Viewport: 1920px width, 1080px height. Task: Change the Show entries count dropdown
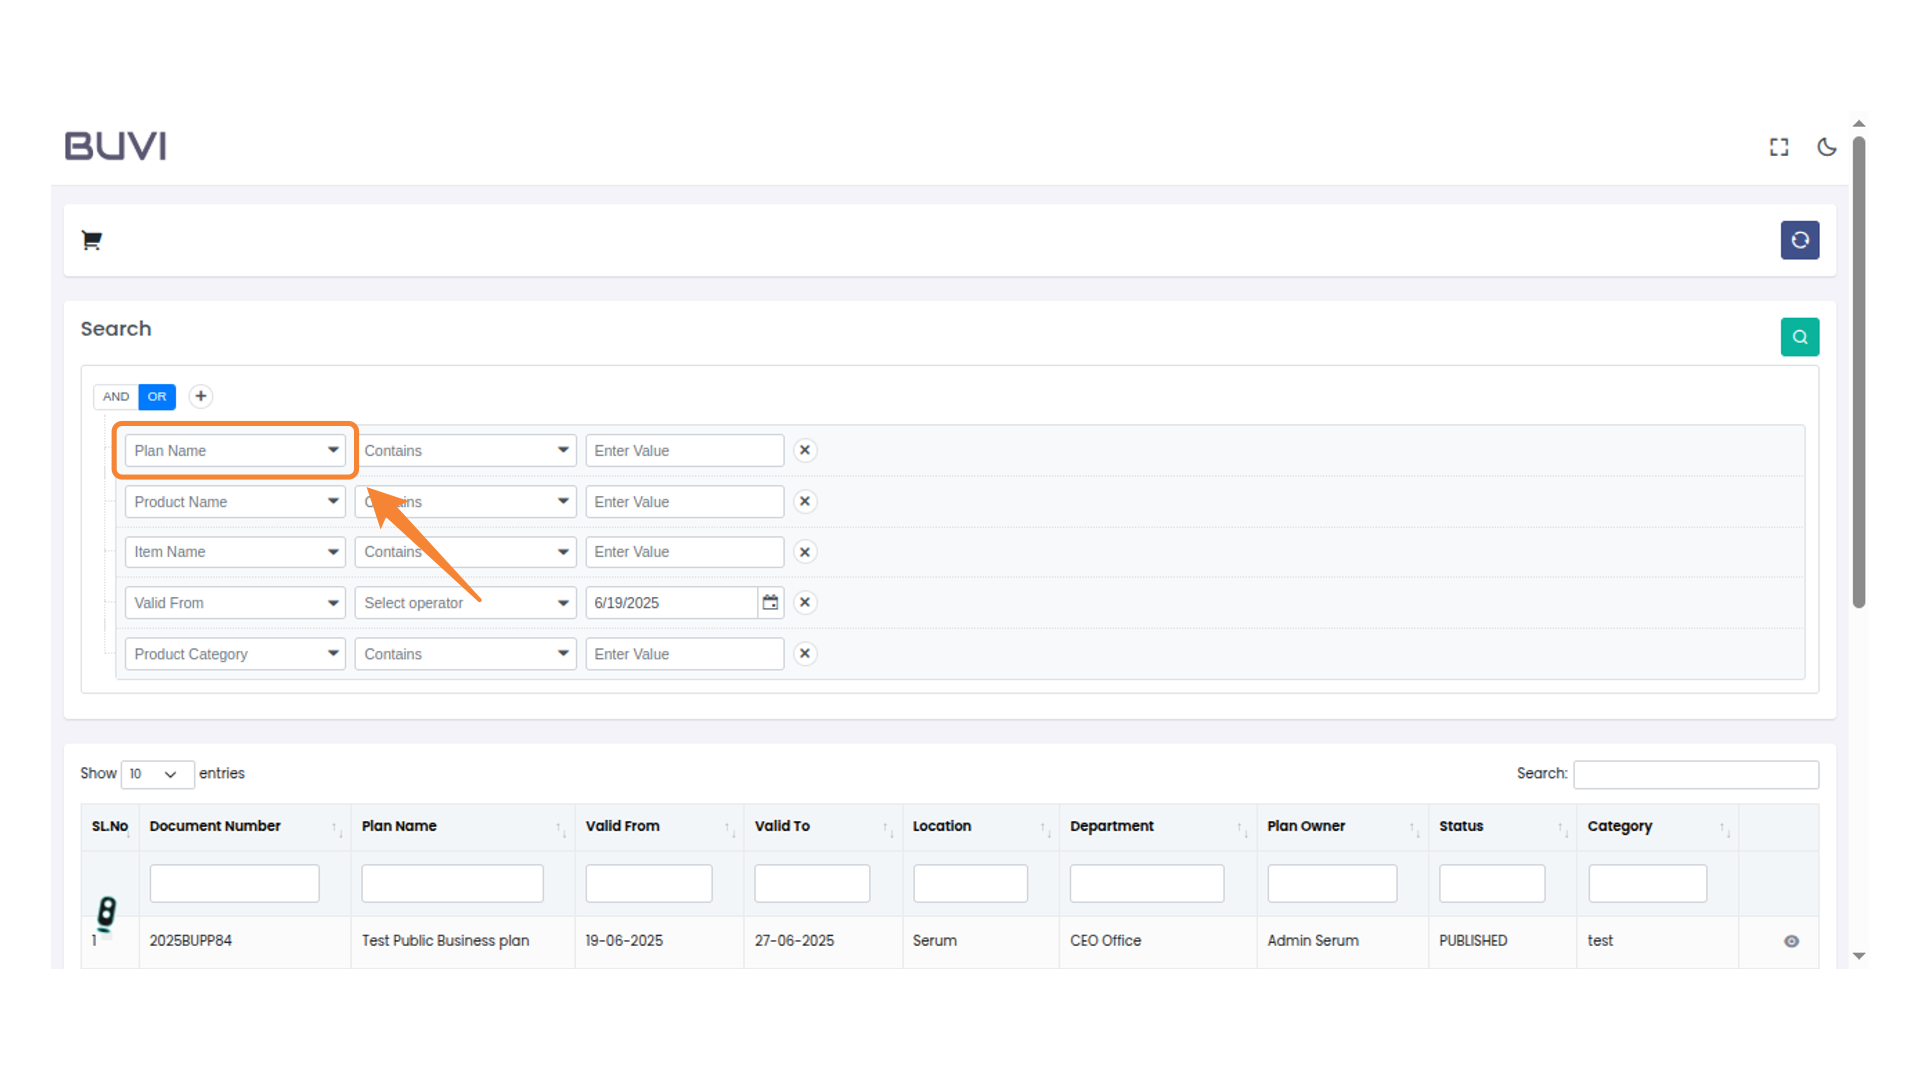point(156,774)
